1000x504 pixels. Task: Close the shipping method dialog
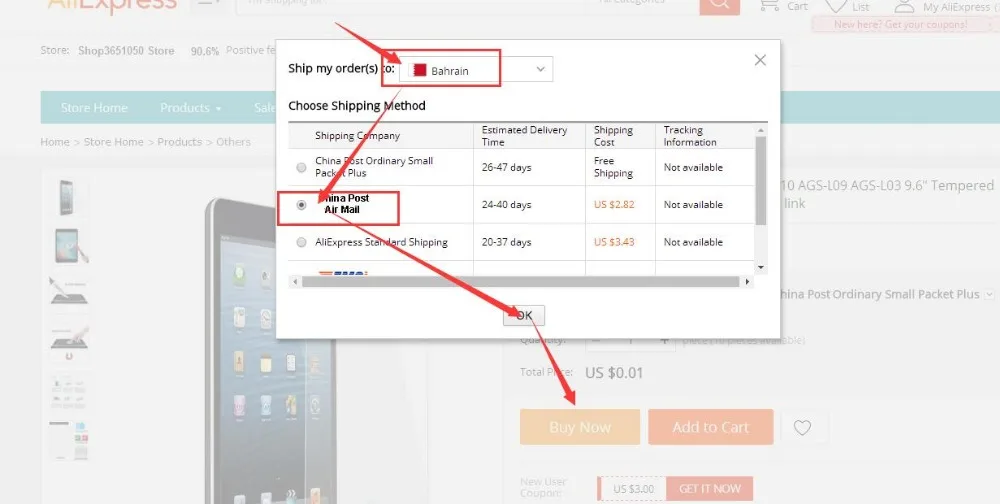coord(760,60)
